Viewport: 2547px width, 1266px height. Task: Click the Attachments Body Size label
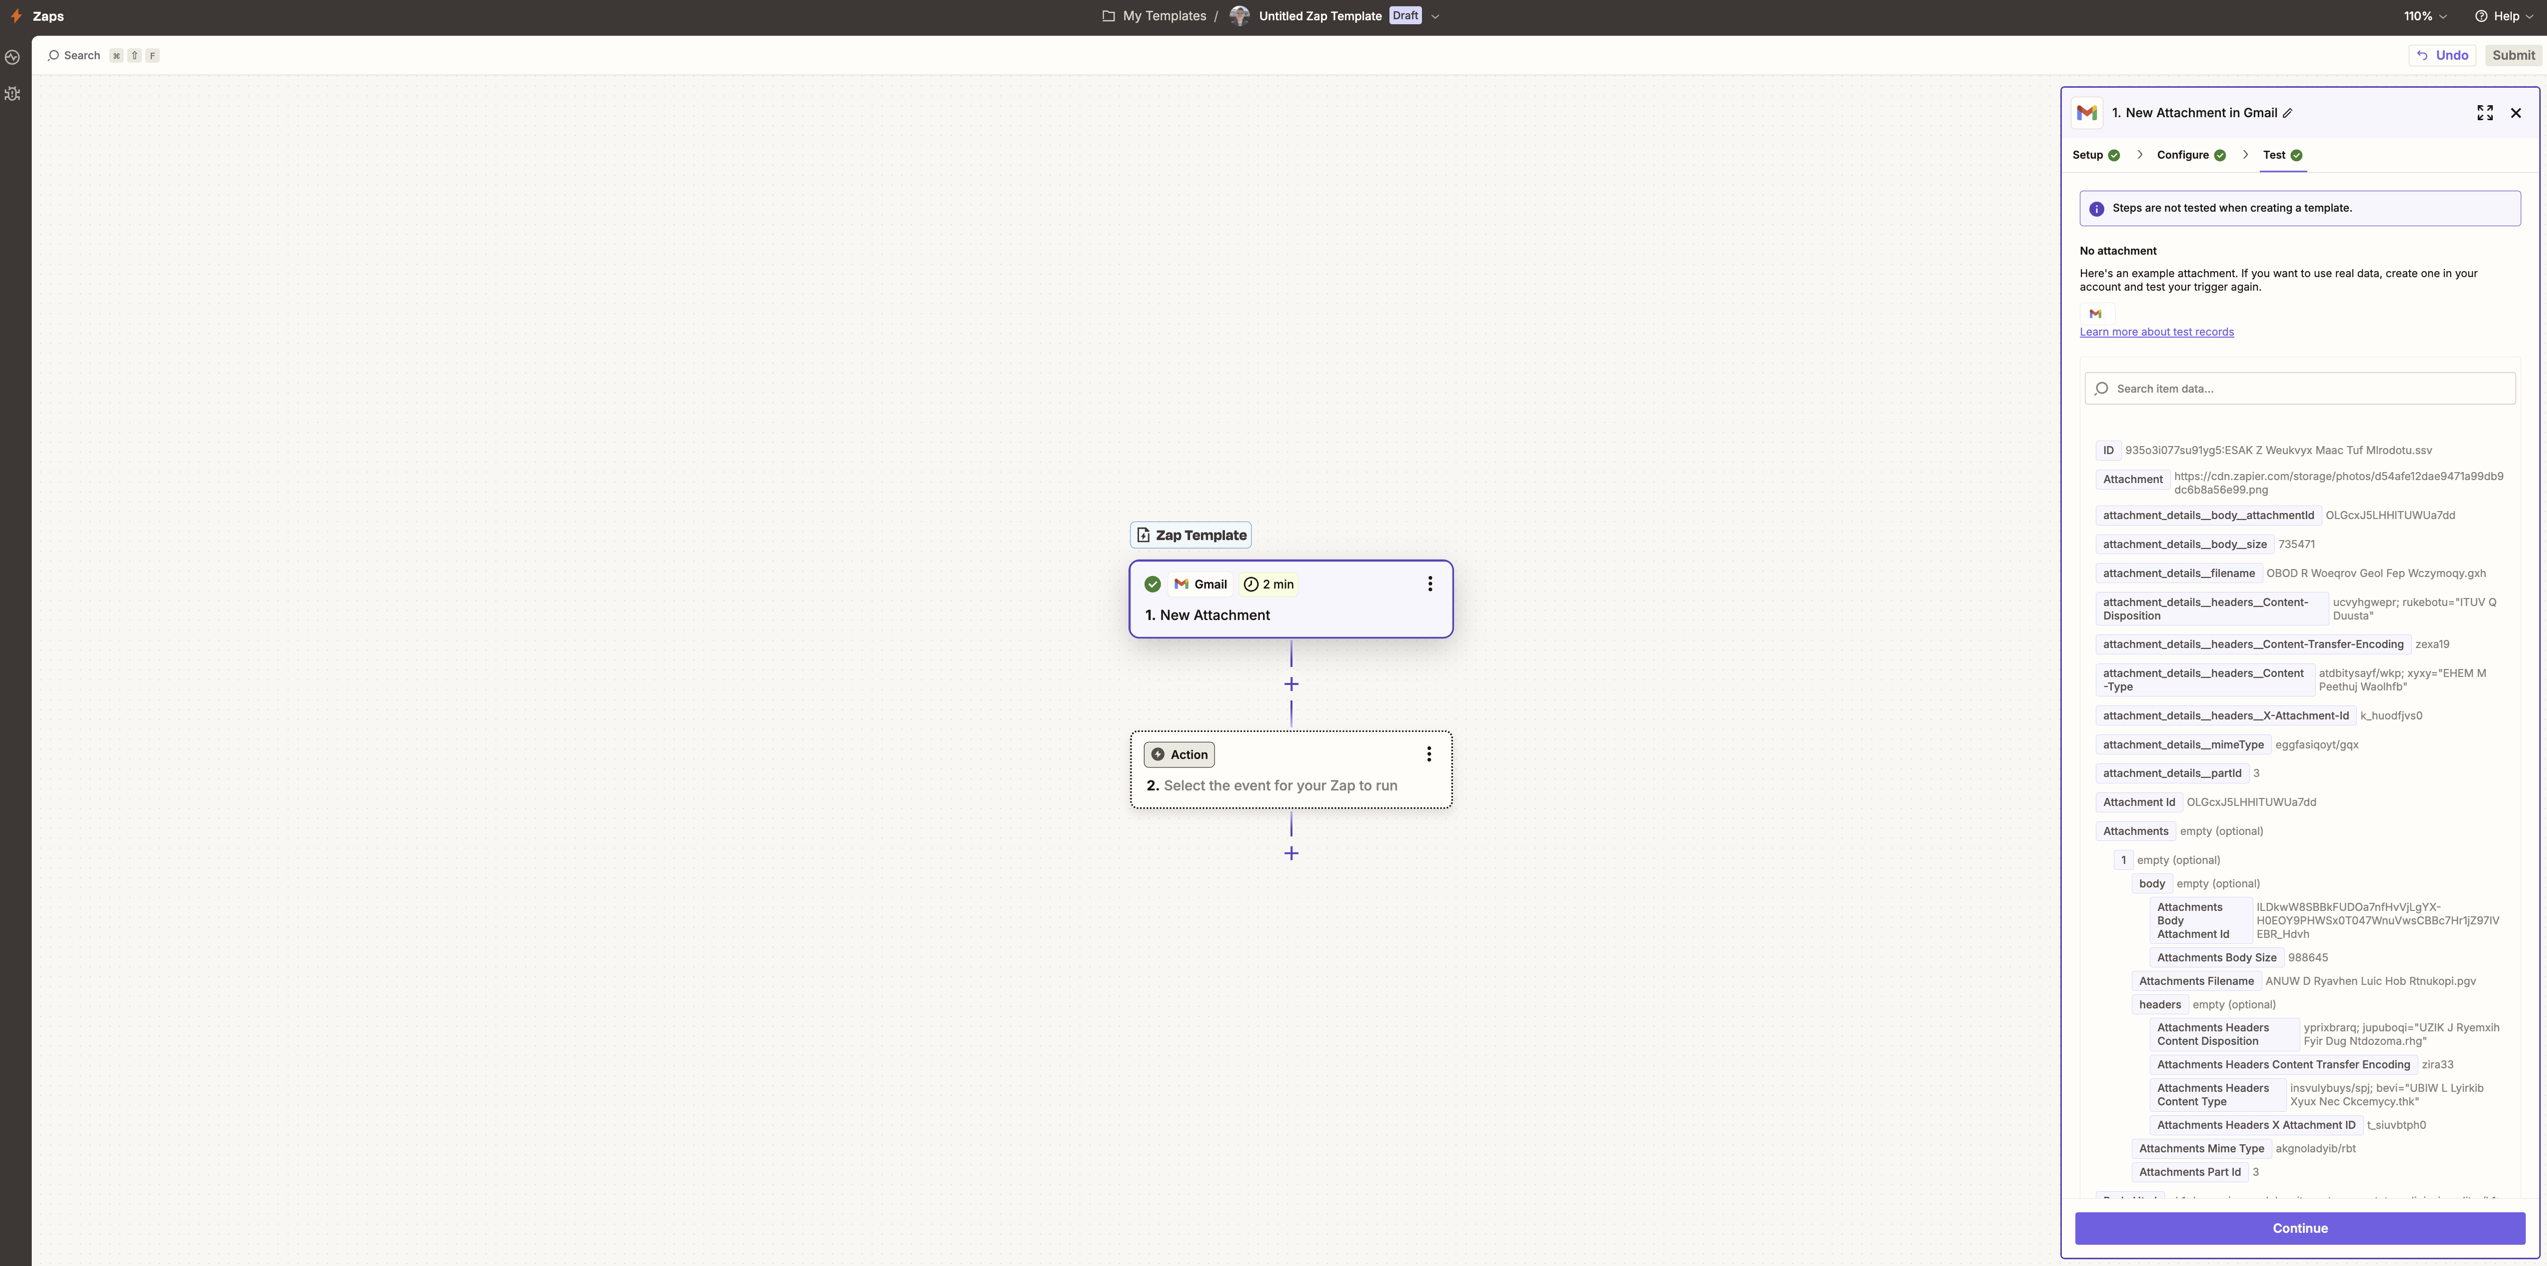(2216, 958)
